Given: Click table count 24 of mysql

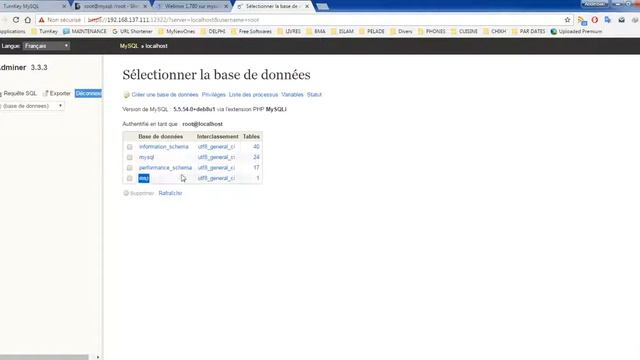Looking at the screenshot, I should pyautogui.click(x=256, y=157).
